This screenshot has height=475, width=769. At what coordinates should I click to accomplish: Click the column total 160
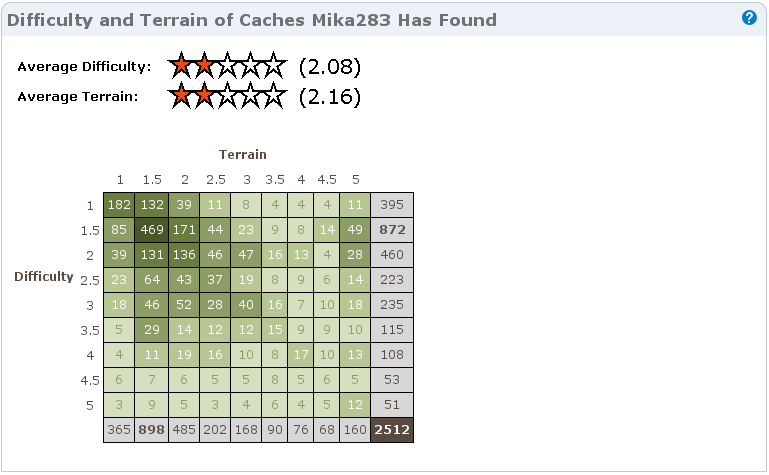tap(355, 430)
